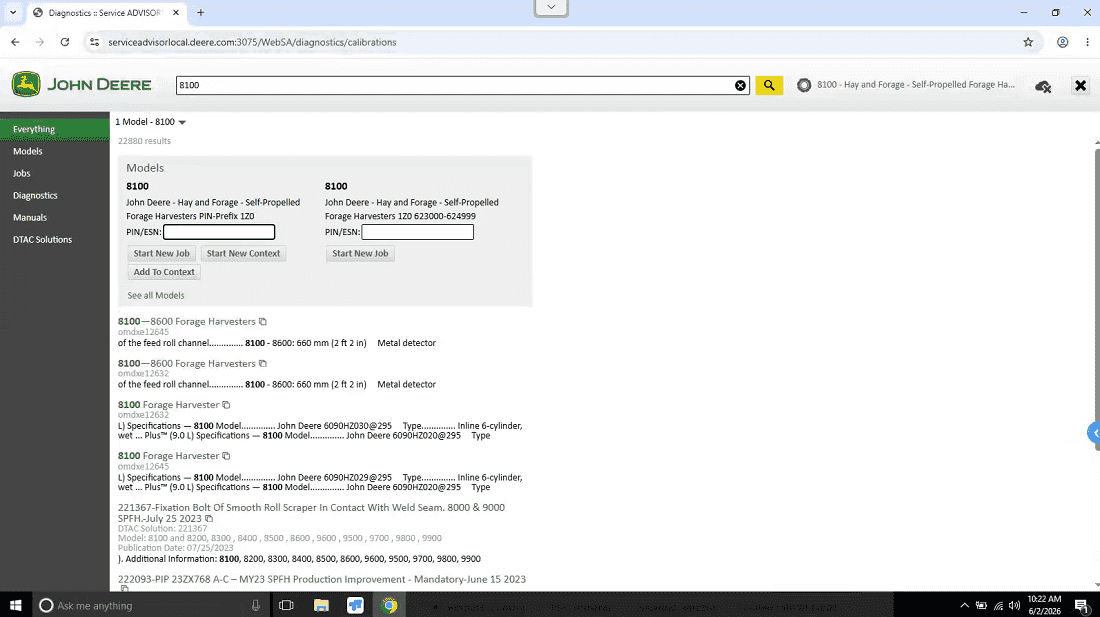Expand the 1 Model - 8100 dropdown
1100x617 pixels.
coord(151,122)
